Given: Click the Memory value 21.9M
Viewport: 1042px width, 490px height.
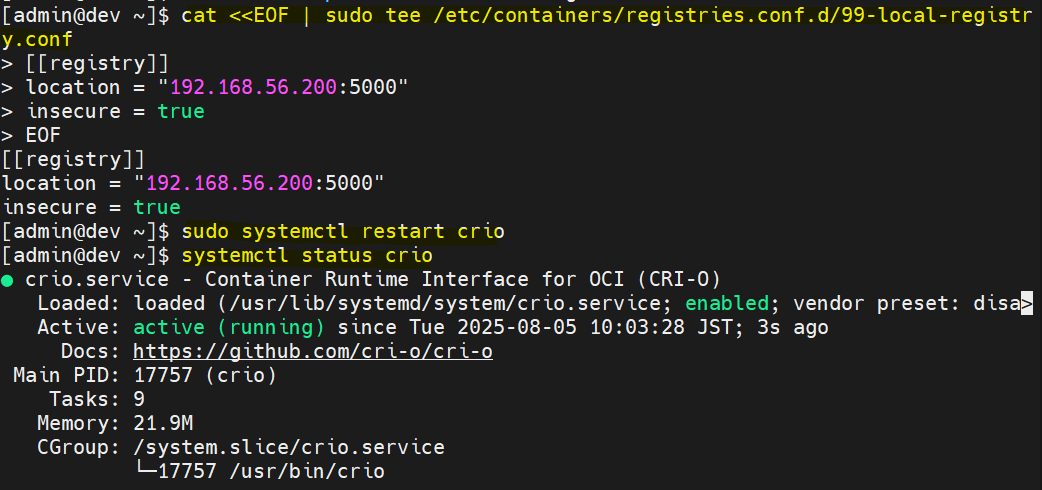Looking at the screenshot, I should pos(163,423).
